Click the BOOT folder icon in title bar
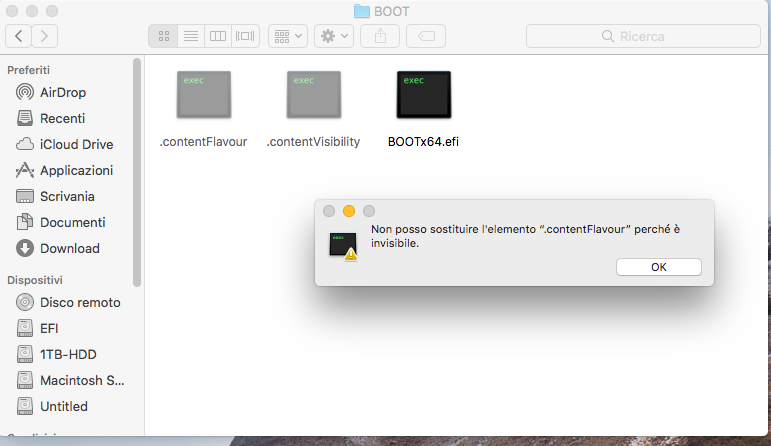 coord(362,11)
